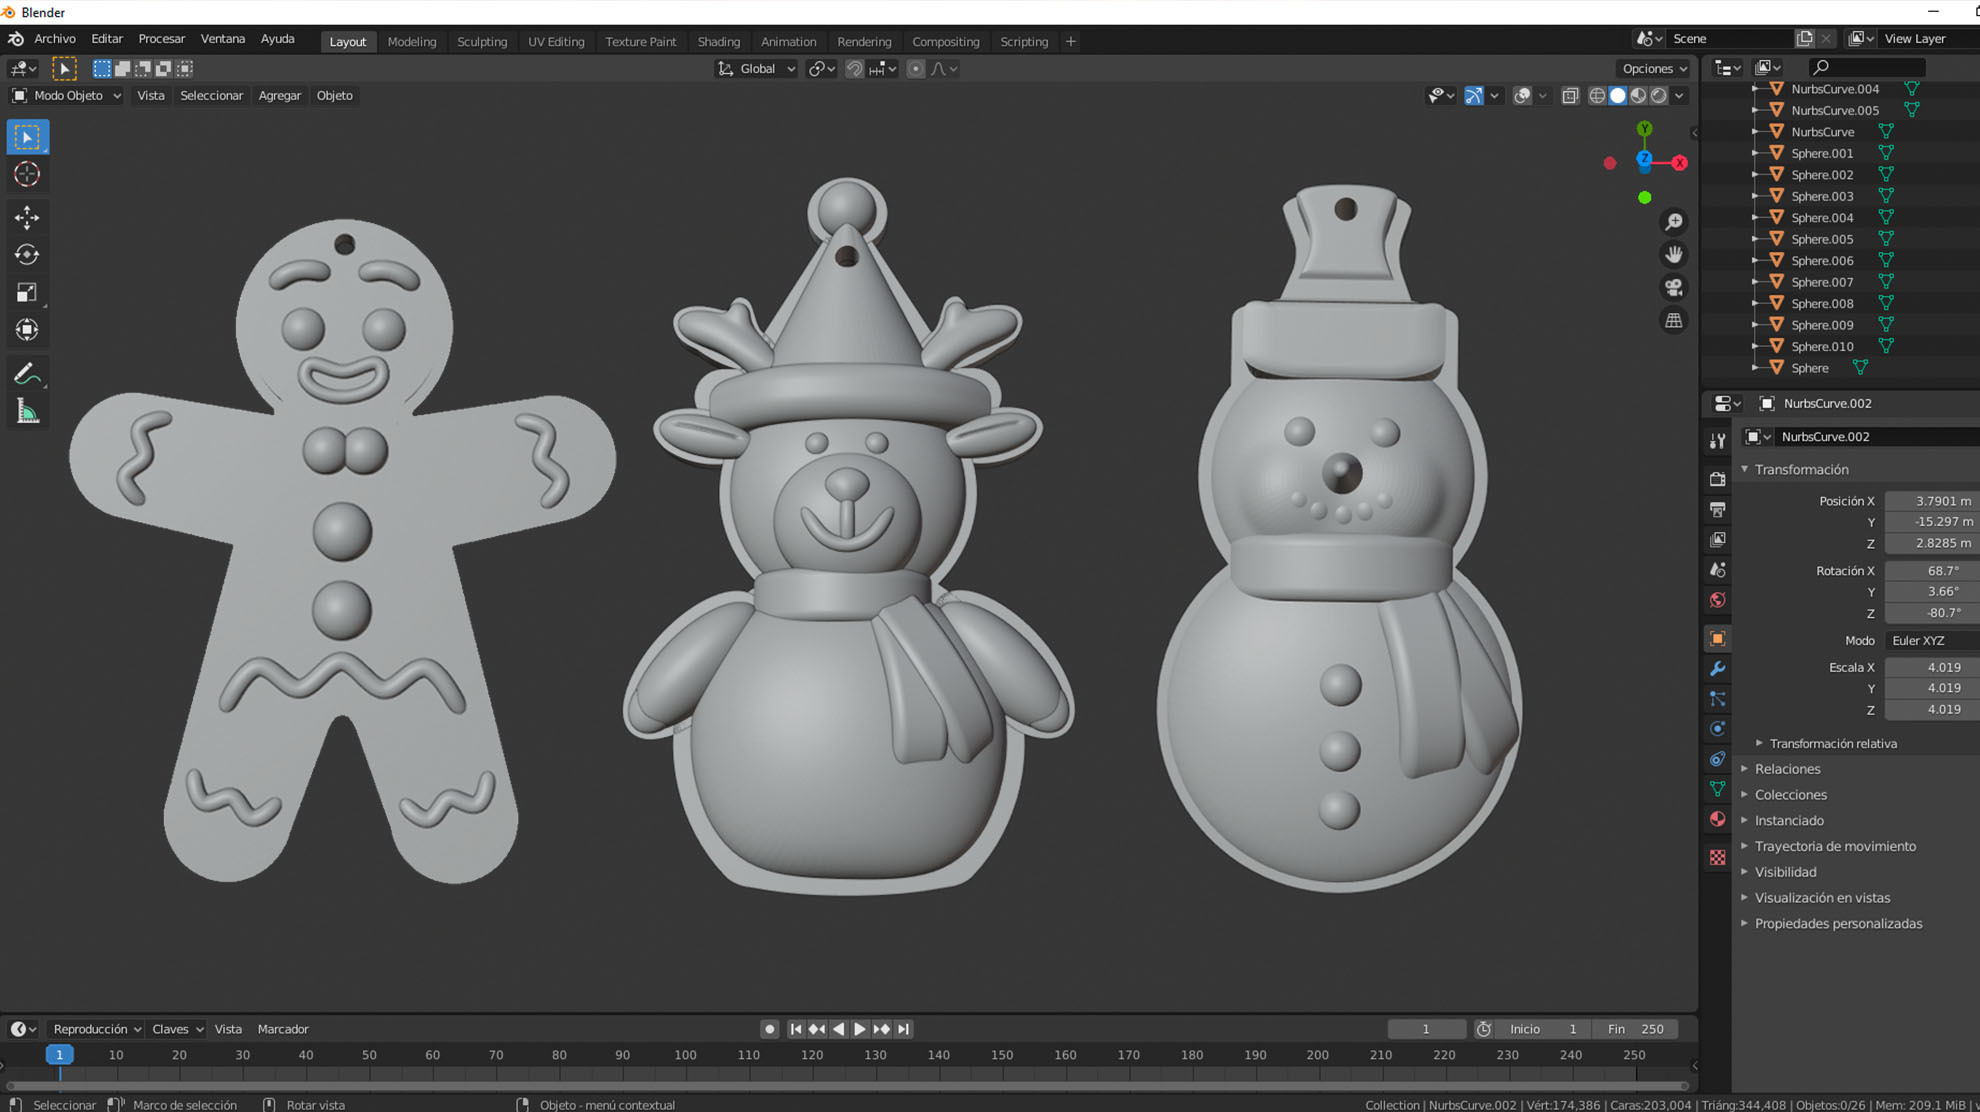Select the Rotate tool
The height and width of the screenshot is (1112, 1980).
tap(27, 255)
